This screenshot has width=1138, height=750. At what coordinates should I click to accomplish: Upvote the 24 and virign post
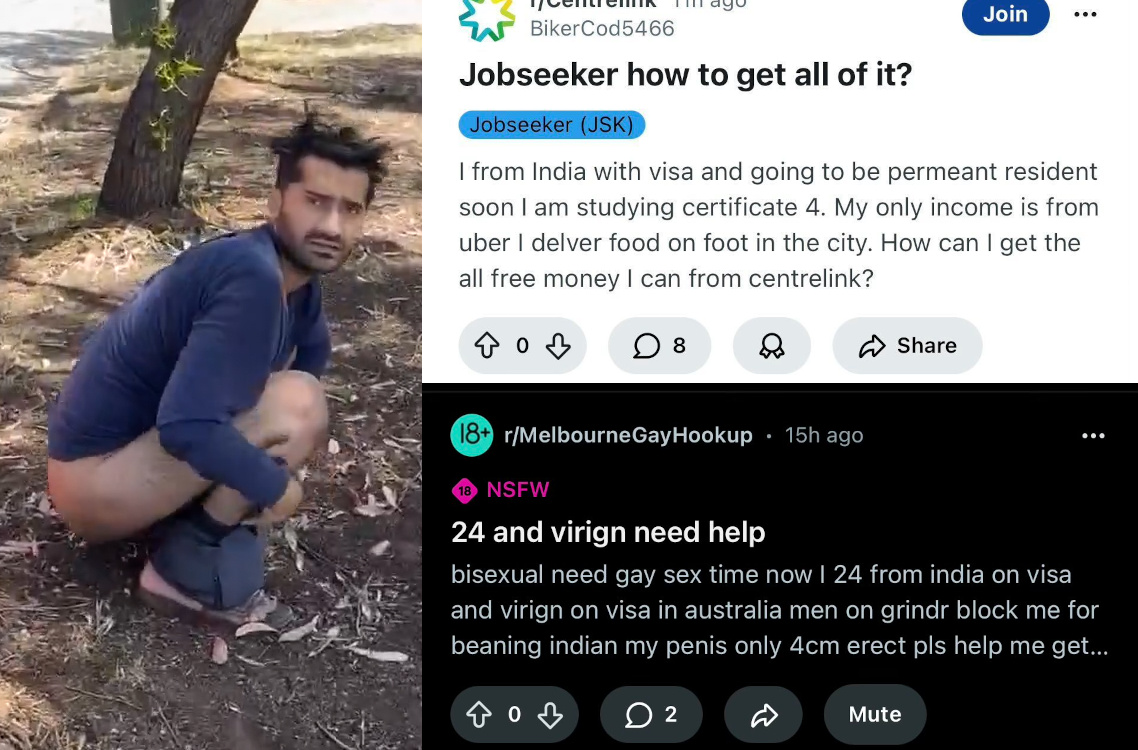tap(479, 714)
